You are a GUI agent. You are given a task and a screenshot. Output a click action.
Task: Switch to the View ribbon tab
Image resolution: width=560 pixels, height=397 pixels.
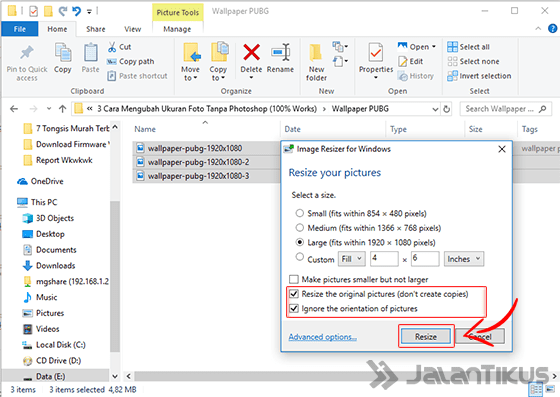coord(132,29)
